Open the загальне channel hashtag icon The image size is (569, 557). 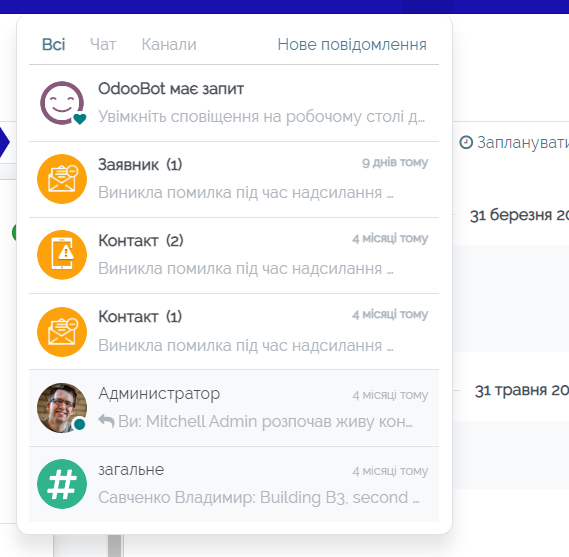[62, 484]
